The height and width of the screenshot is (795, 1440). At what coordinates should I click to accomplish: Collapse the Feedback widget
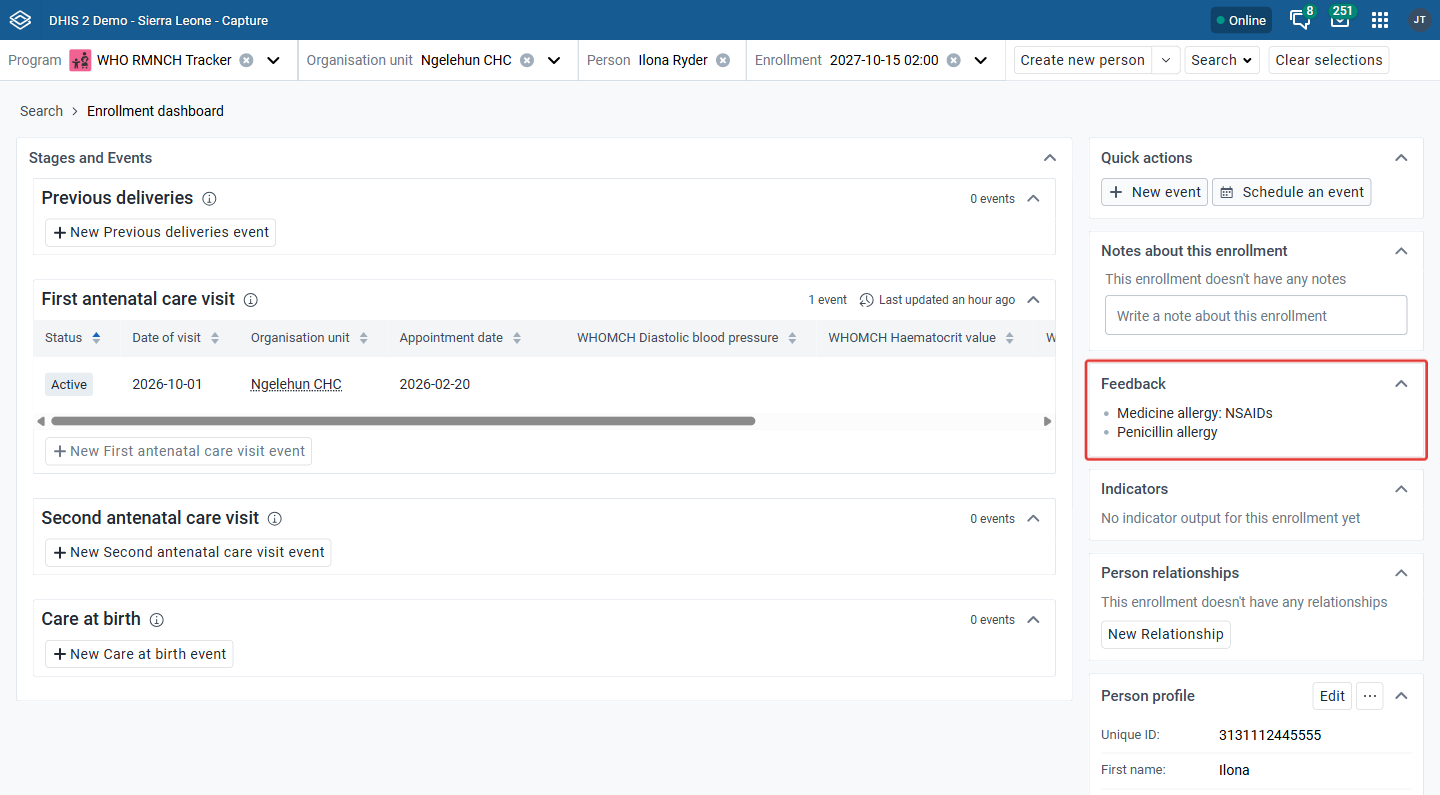click(x=1401, y=384)
